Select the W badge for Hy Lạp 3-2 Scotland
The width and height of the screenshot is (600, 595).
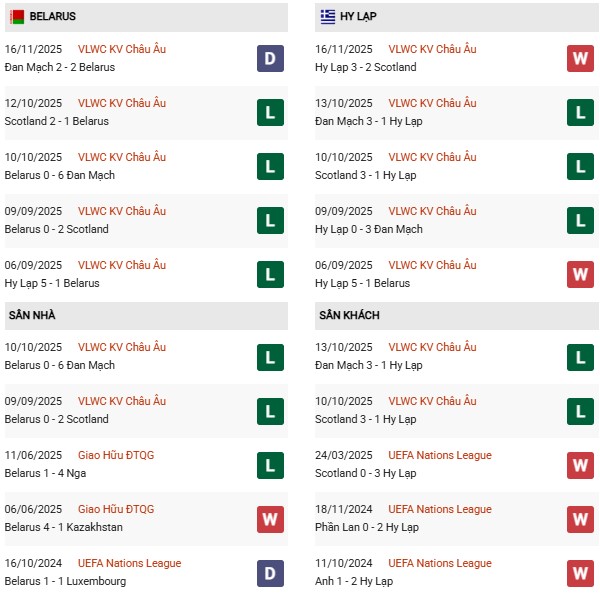[x=580, y=59]
